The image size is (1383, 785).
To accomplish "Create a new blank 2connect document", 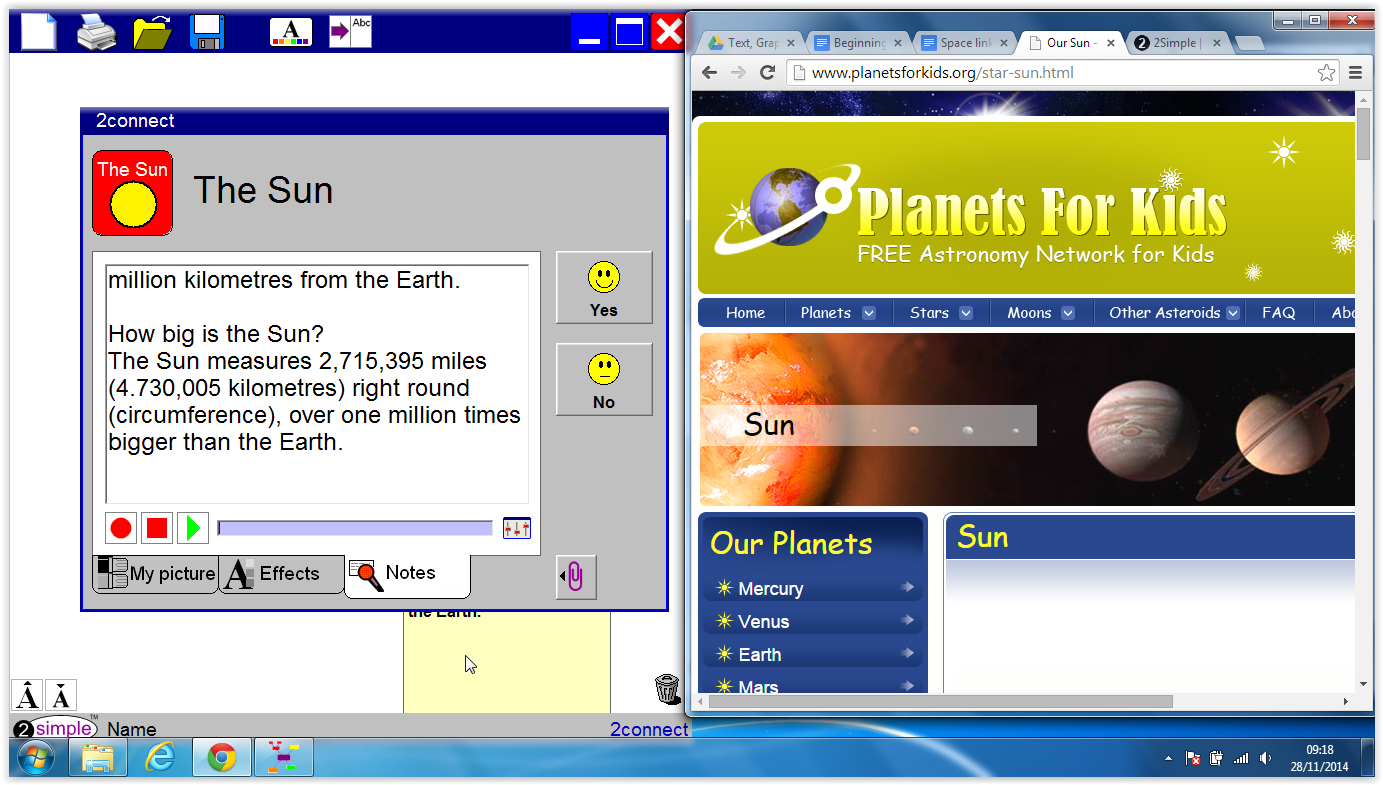I will point(38,31).
